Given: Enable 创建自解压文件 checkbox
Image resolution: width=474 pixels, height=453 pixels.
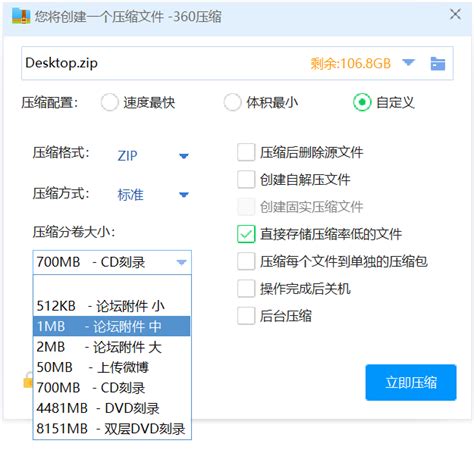Looking at the screenshot, I should 246,179.
